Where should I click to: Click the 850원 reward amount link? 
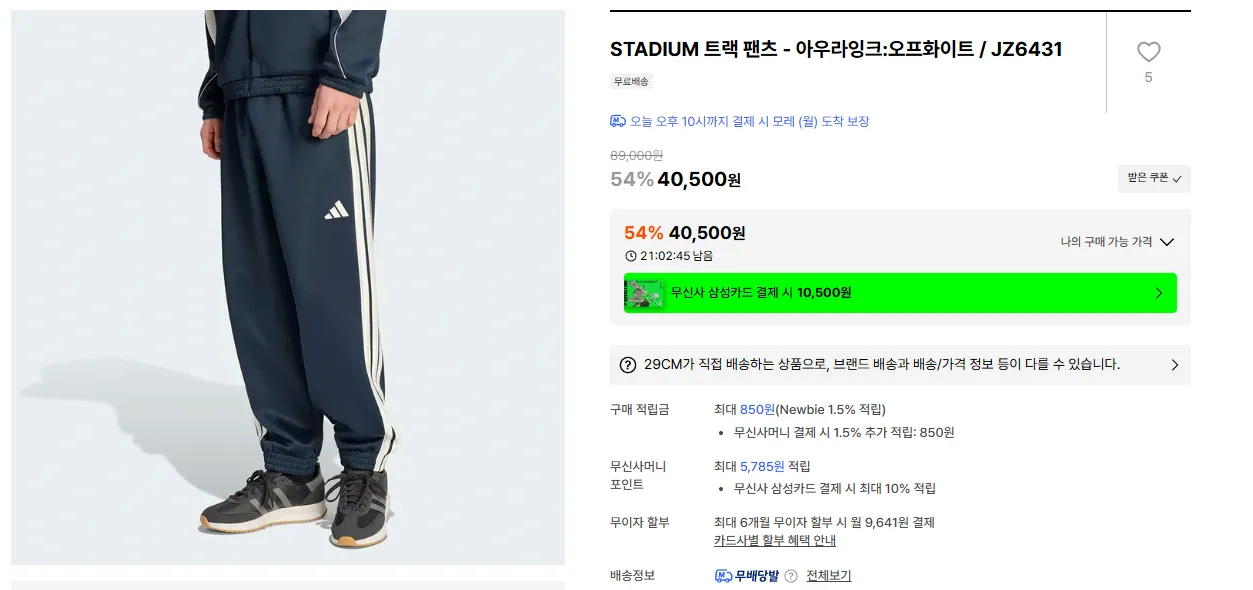point(758,409)
